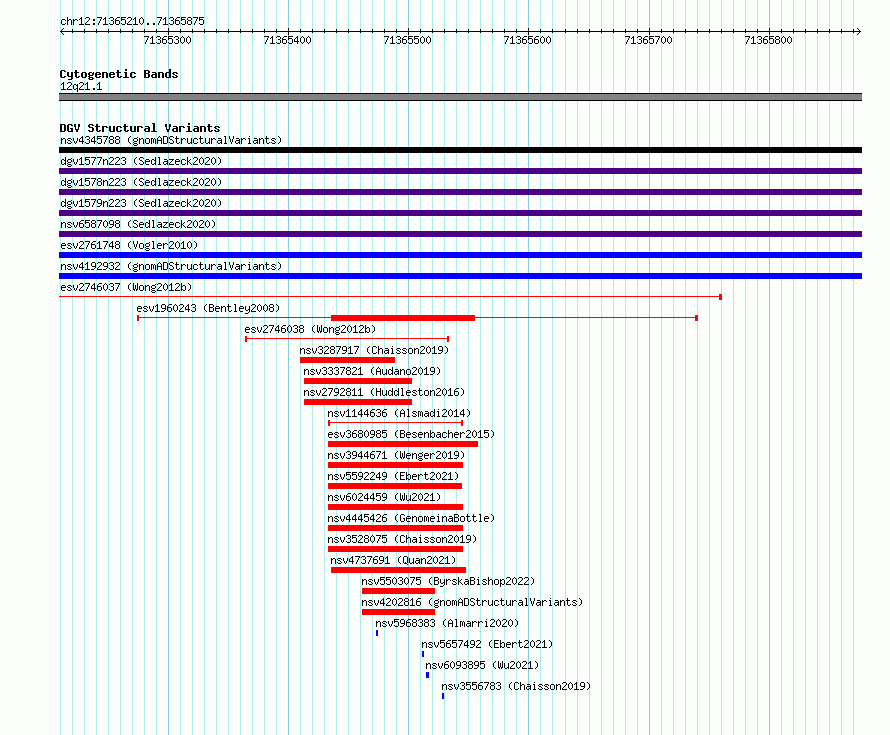Select nsv3556783 (Chaisson2019) label
This screenshot has width=890, height=735.
[x=516, y=686]
